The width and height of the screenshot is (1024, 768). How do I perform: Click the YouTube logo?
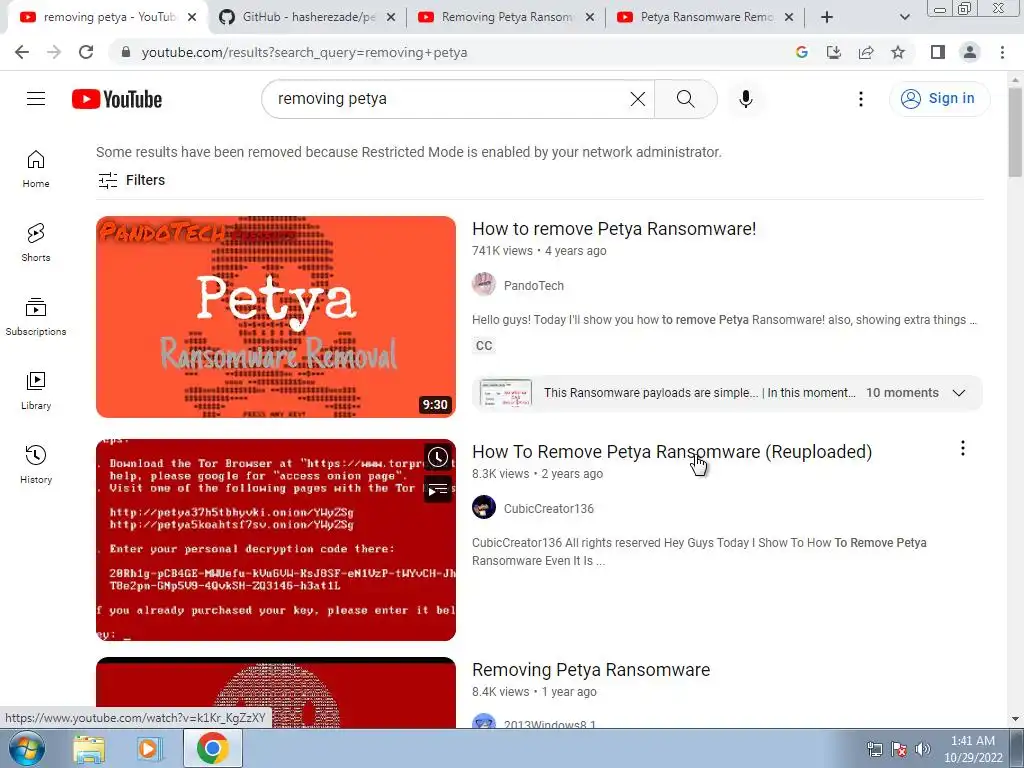click(x=117, y=99)
